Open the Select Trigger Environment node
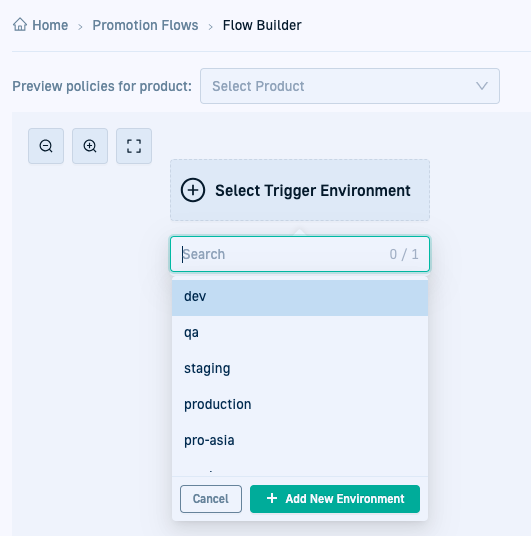The height and width of the screenshot is (536, 531). 300,190
